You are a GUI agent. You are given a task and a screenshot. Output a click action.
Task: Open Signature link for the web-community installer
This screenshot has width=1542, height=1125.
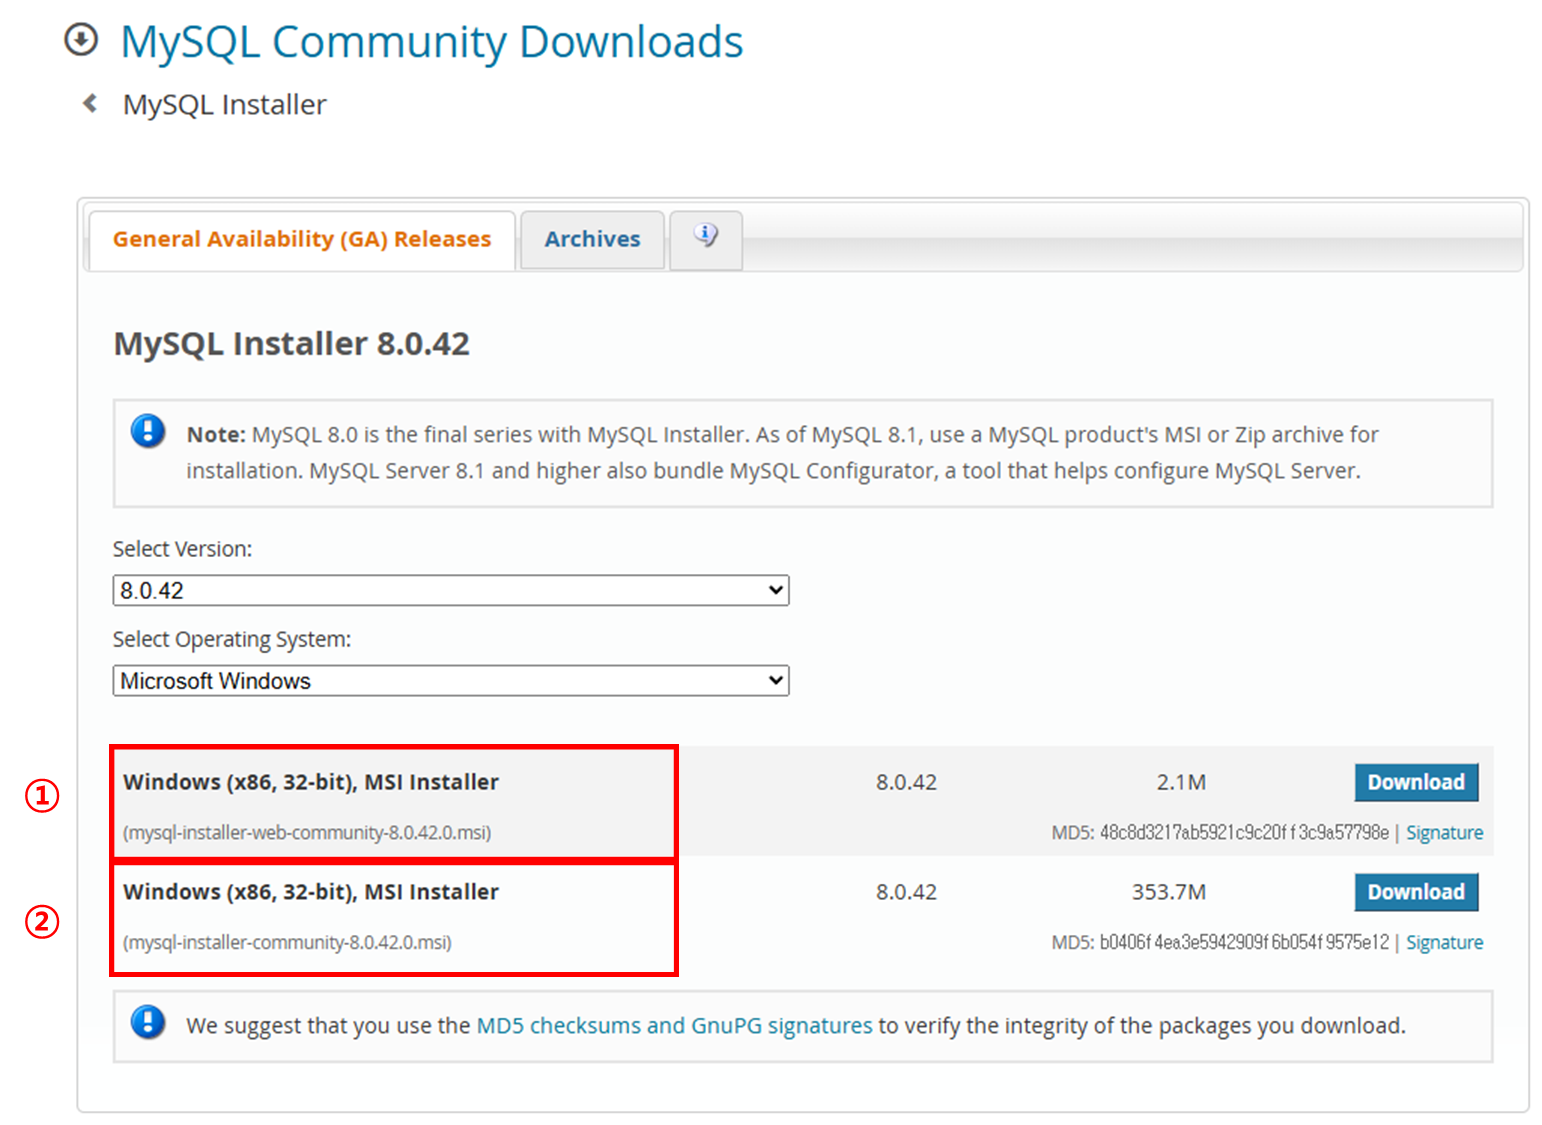(x=1444, y=833)
